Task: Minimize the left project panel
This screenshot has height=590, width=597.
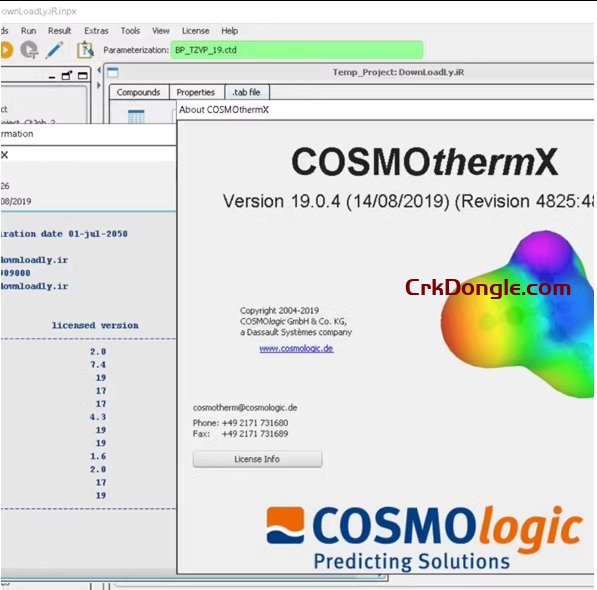Action: (52, 77)
